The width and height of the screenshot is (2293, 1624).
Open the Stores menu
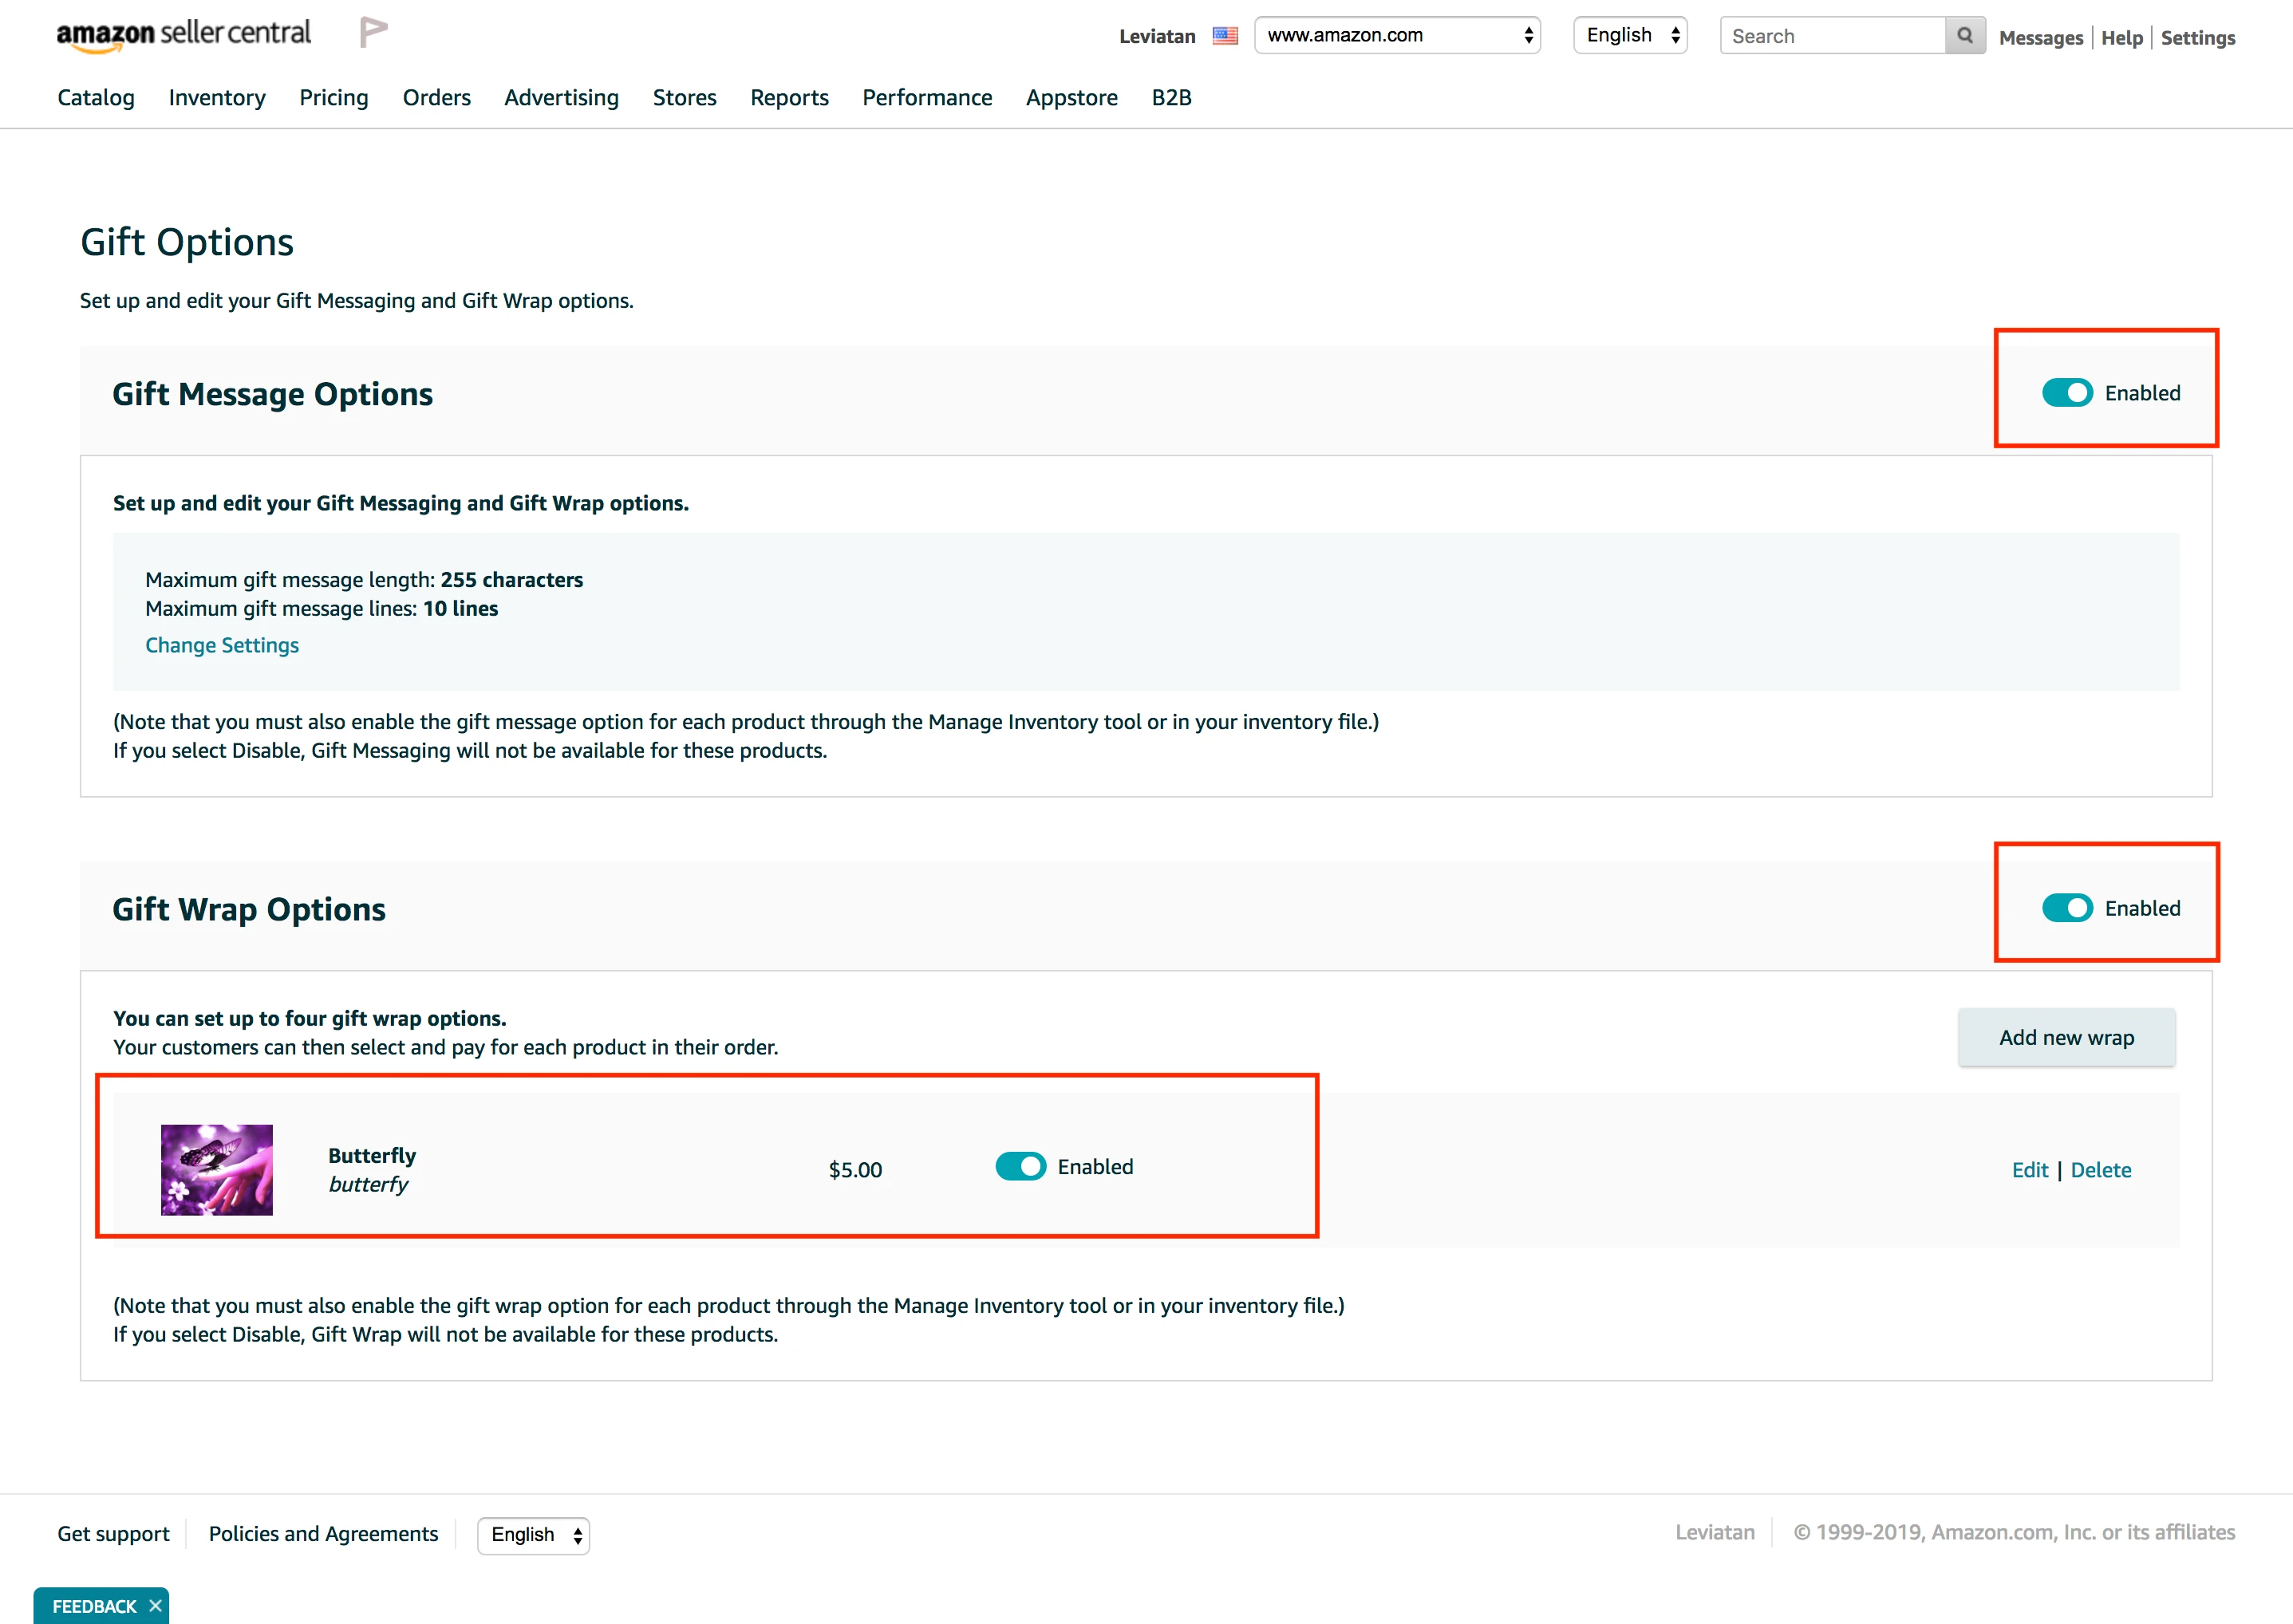click(685, 97)
